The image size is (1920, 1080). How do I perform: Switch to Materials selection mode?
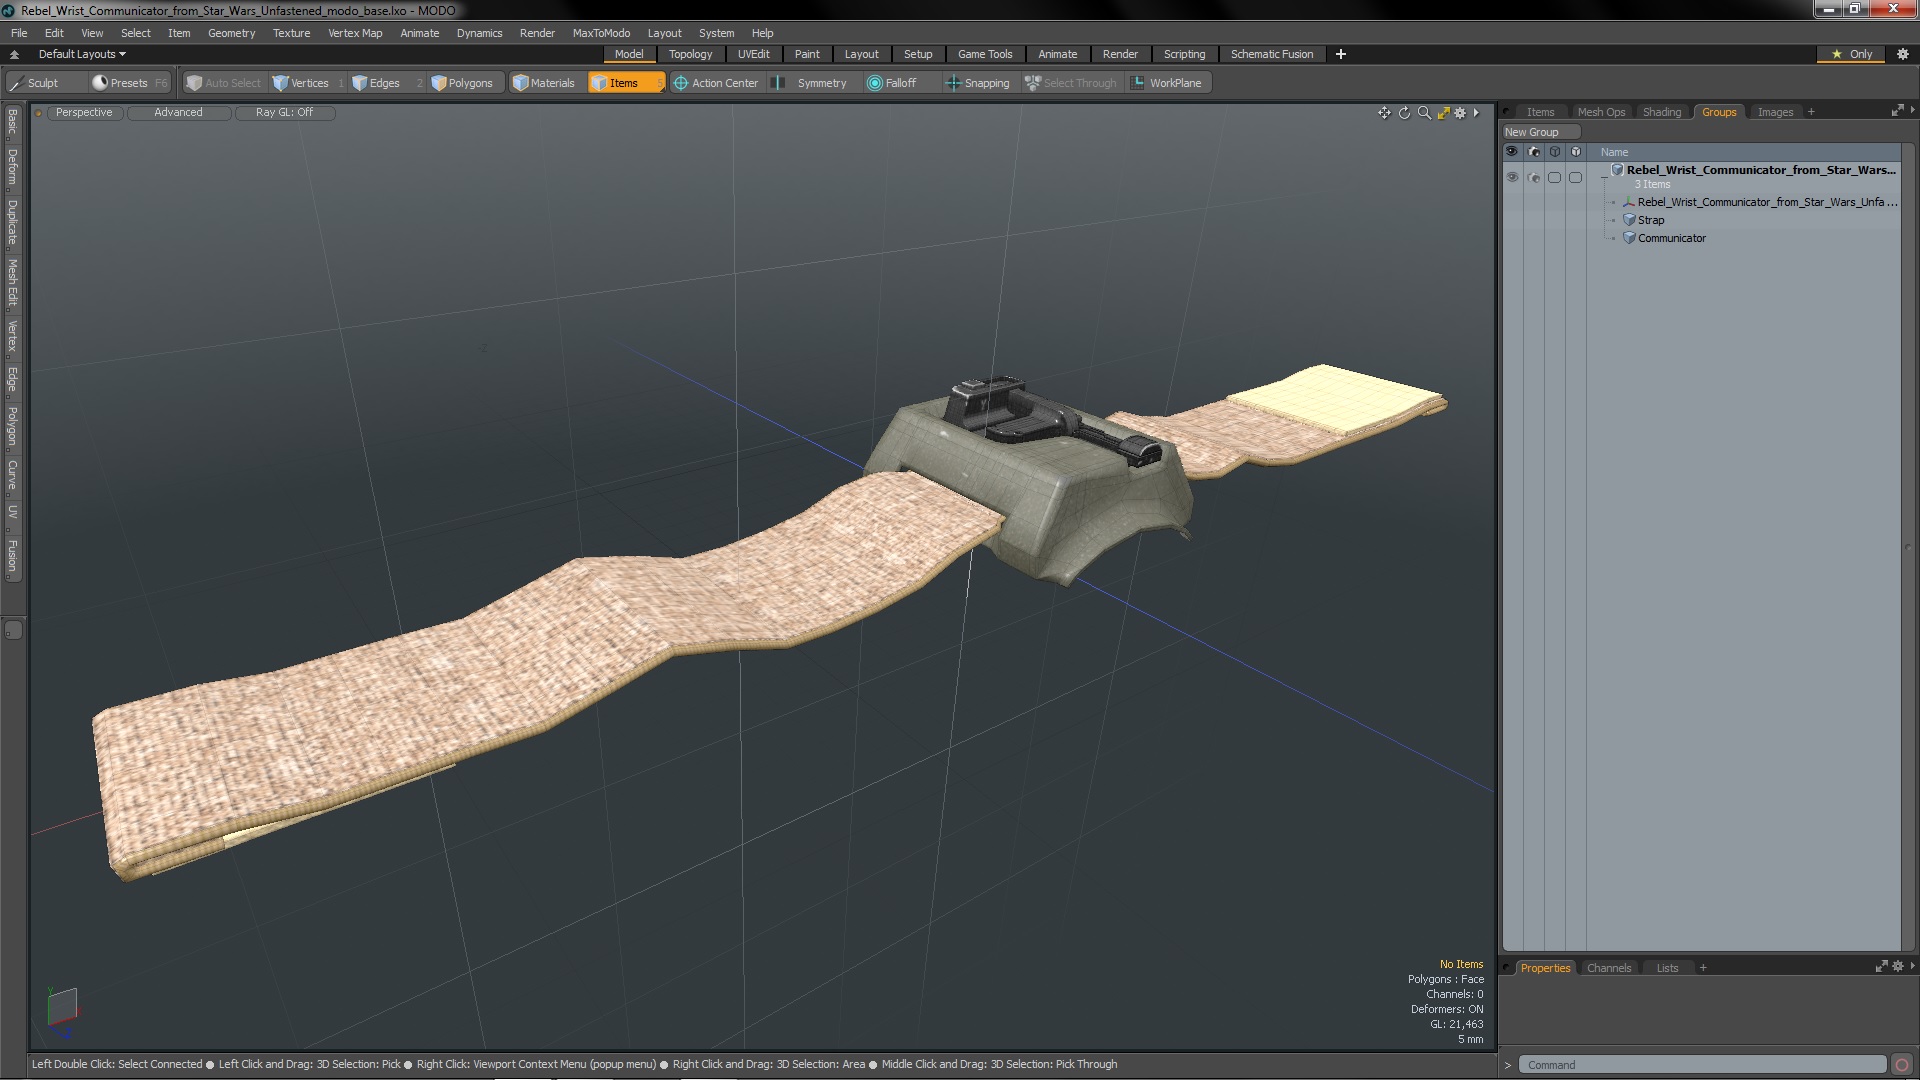click(x=544, y=83)
